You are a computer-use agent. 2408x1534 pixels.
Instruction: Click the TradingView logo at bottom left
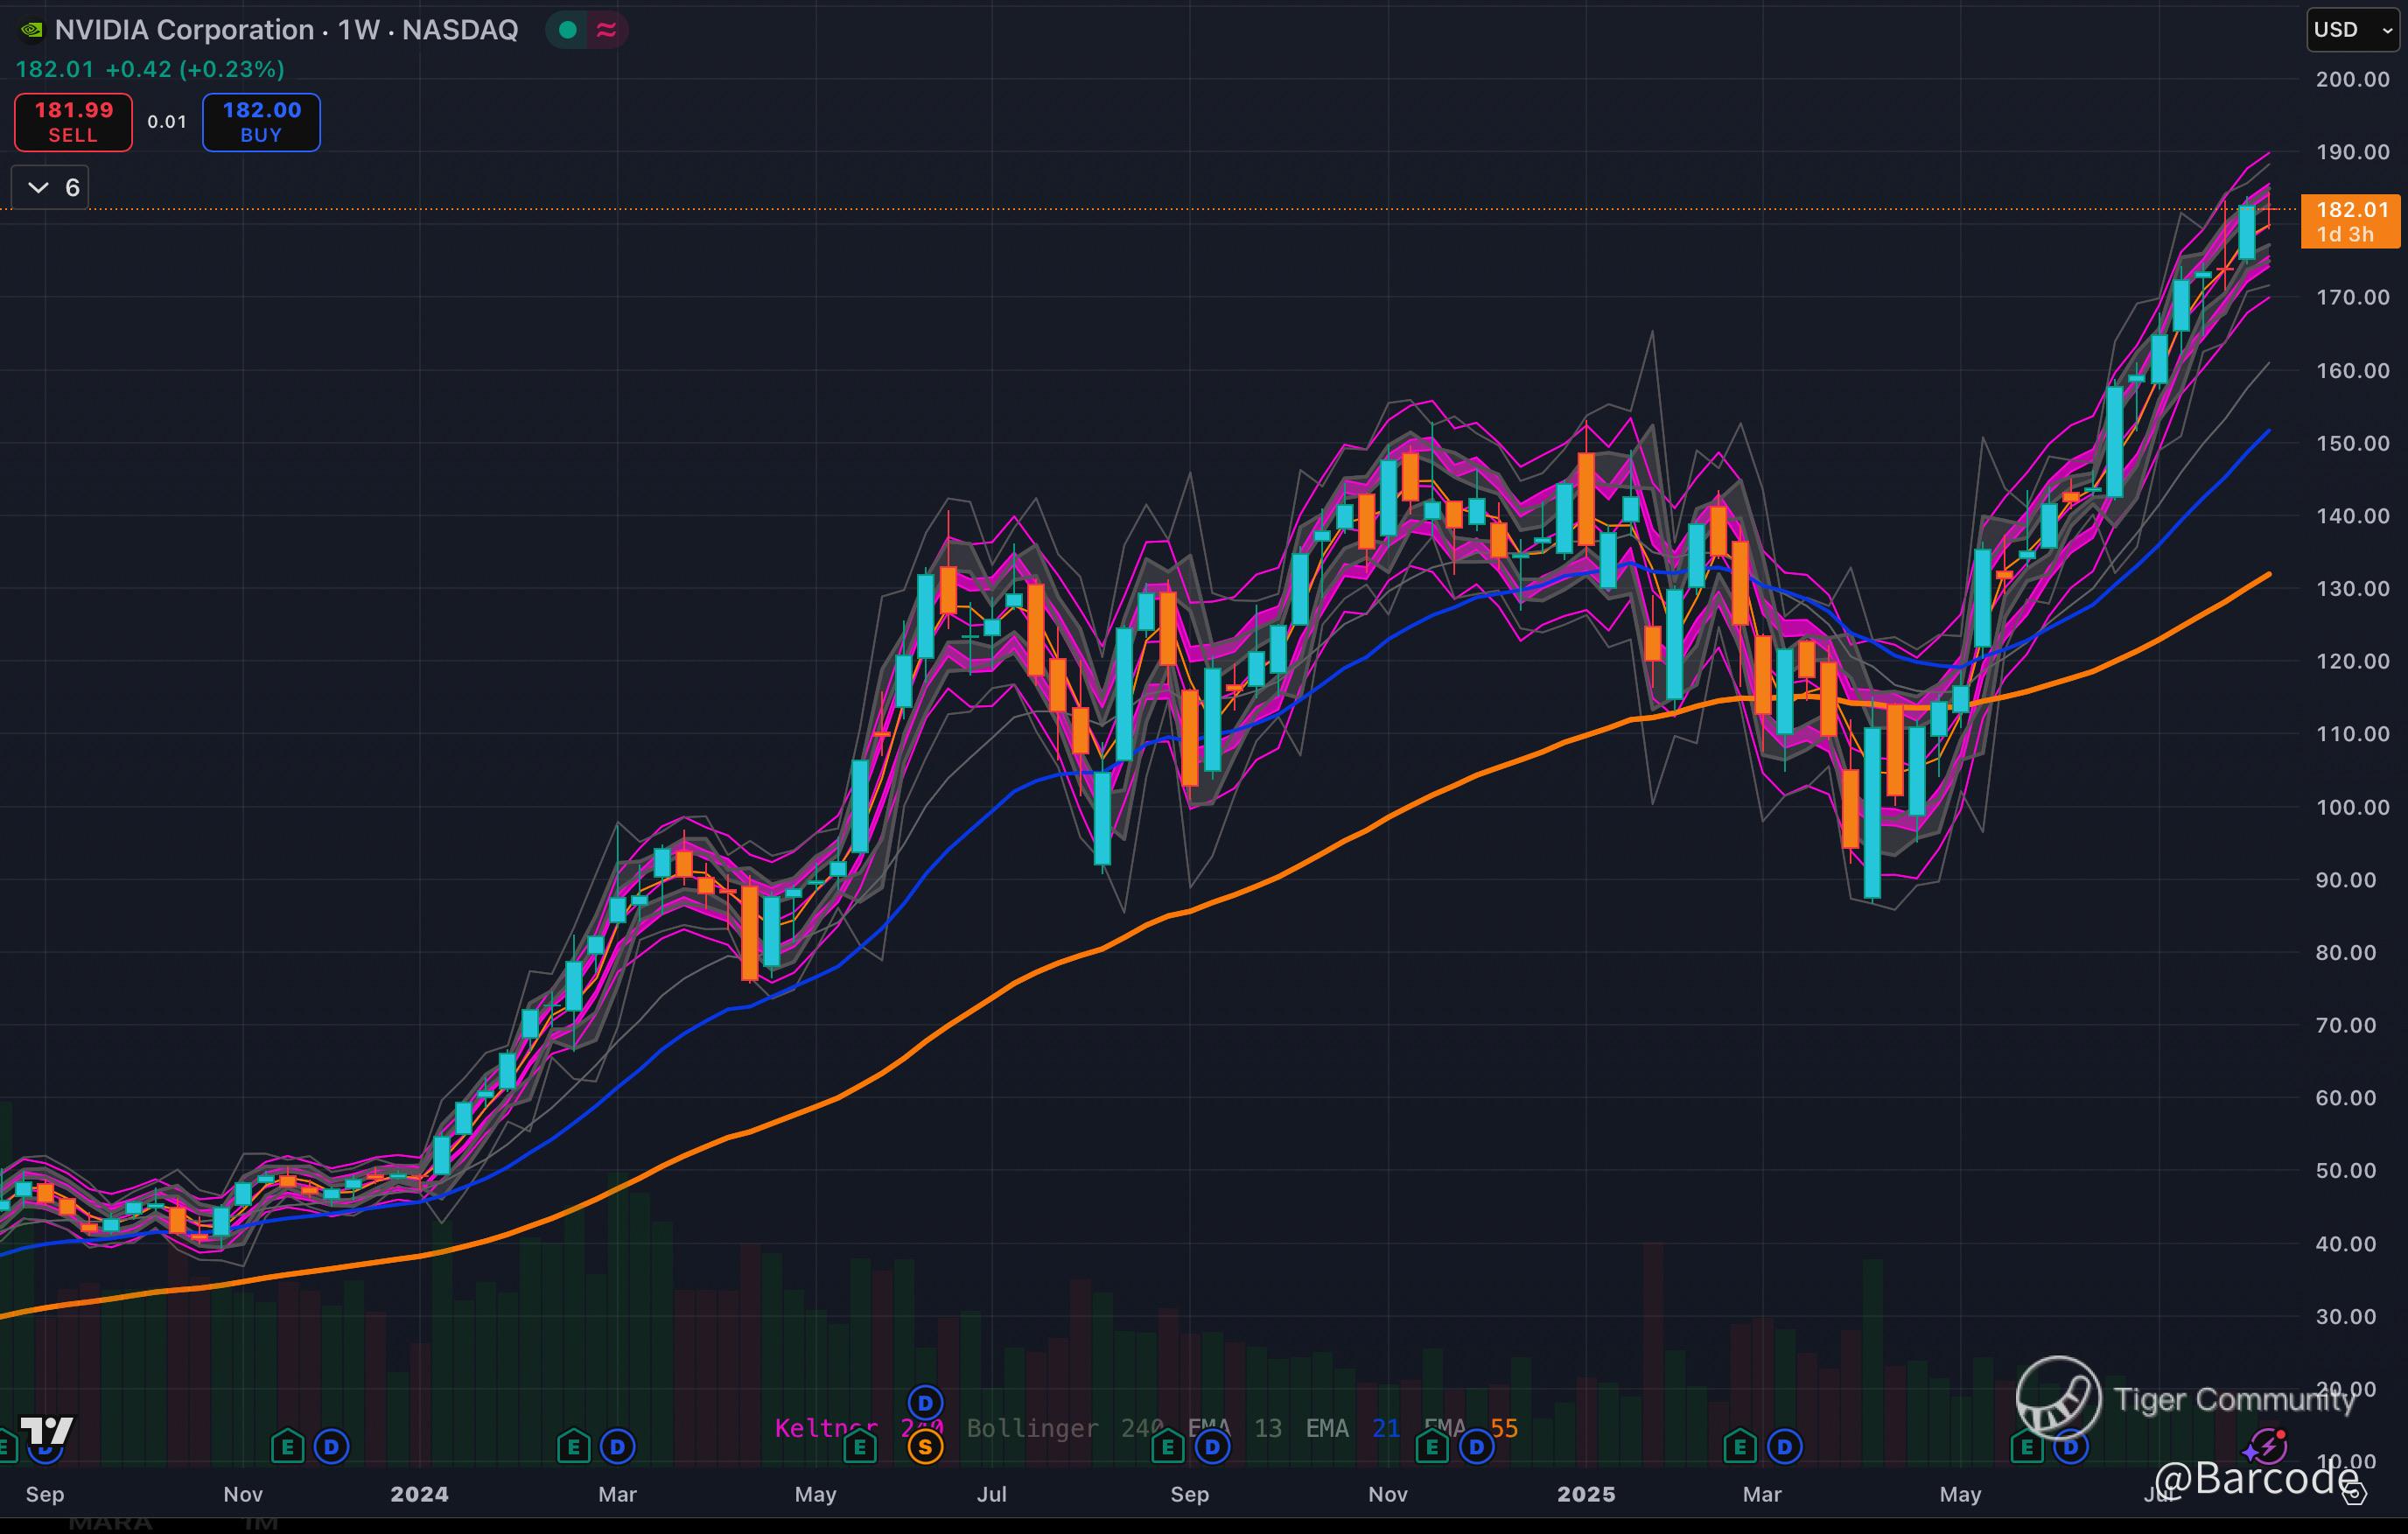[x=47, y=1430]
